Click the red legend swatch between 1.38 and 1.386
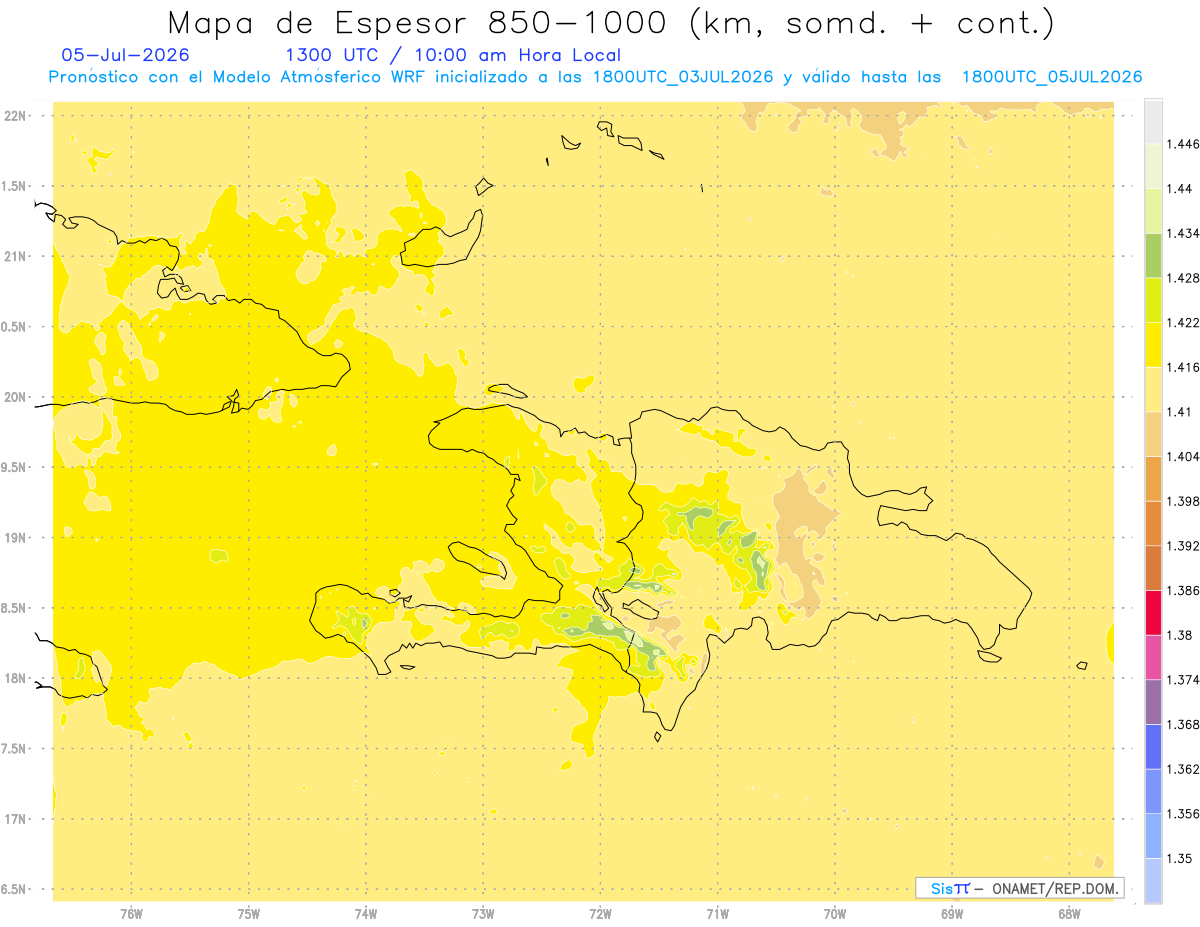This screenshot has width=1200, height=927. [x=1153, y=612]
